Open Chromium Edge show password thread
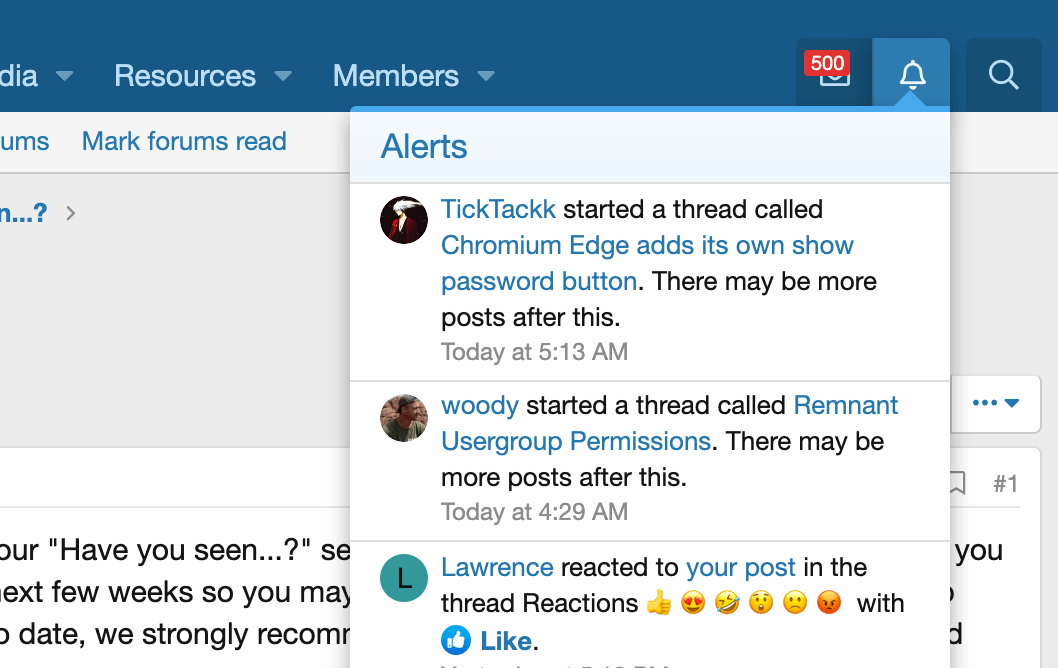Image resolution: width=1058 pixels, height=668 pixels. 647,246
